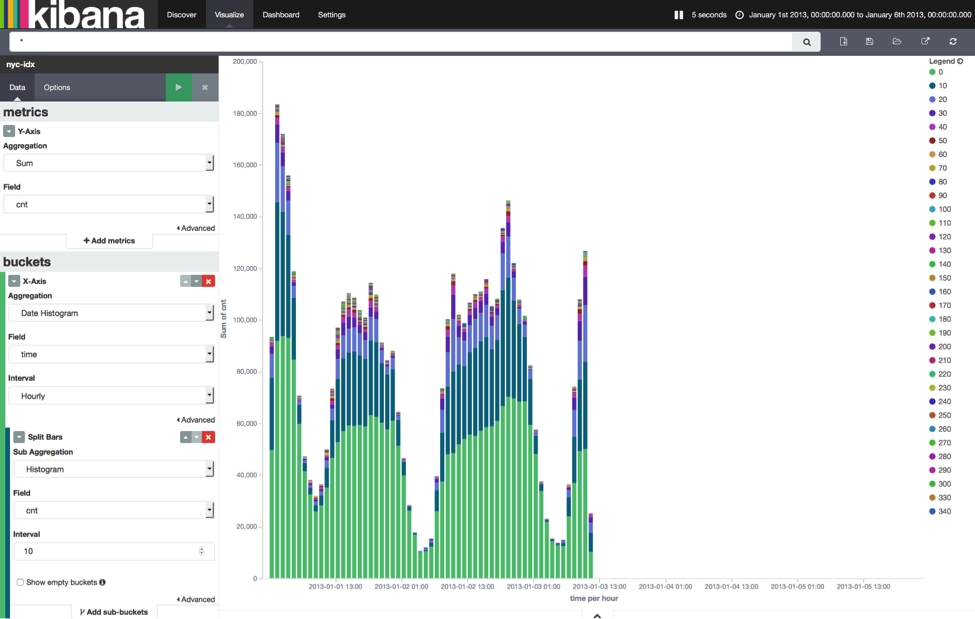
Task: Open the load saved visualization folder icon
Action: click(897, 42)
